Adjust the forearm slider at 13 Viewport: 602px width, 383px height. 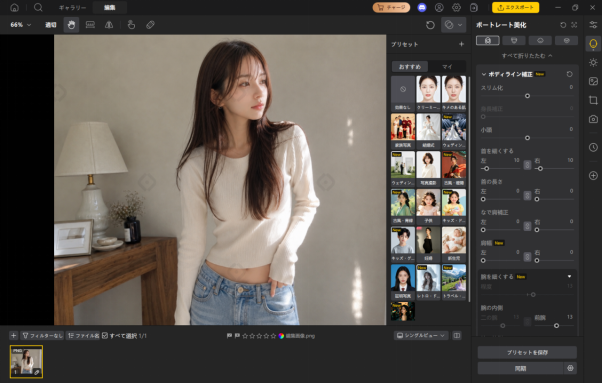point(556,325)
